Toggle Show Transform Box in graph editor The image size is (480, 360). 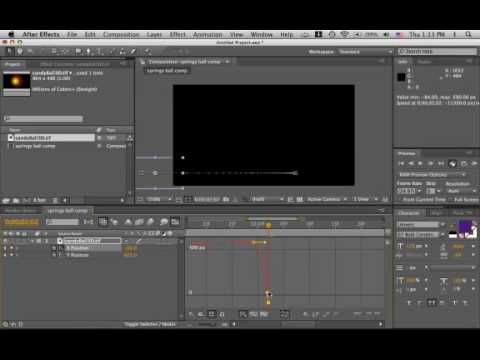click(212, 314)
